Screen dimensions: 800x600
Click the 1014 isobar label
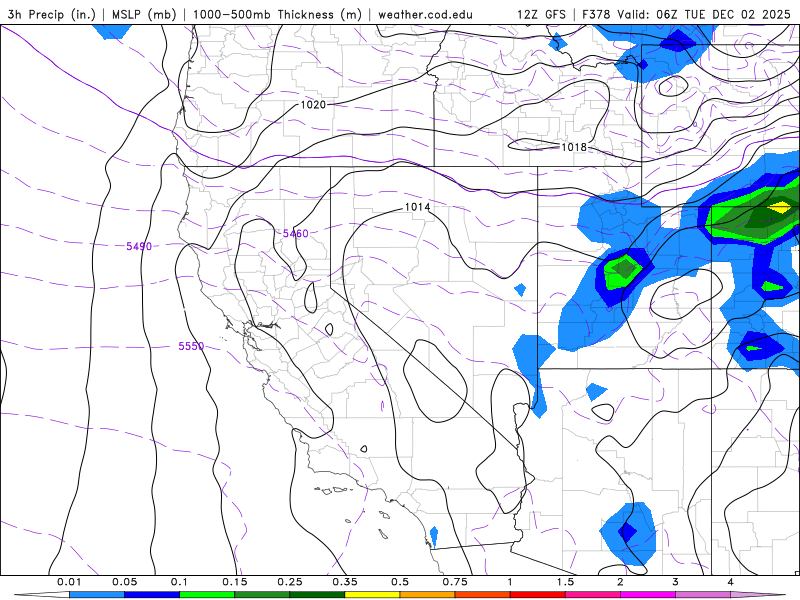417,207
